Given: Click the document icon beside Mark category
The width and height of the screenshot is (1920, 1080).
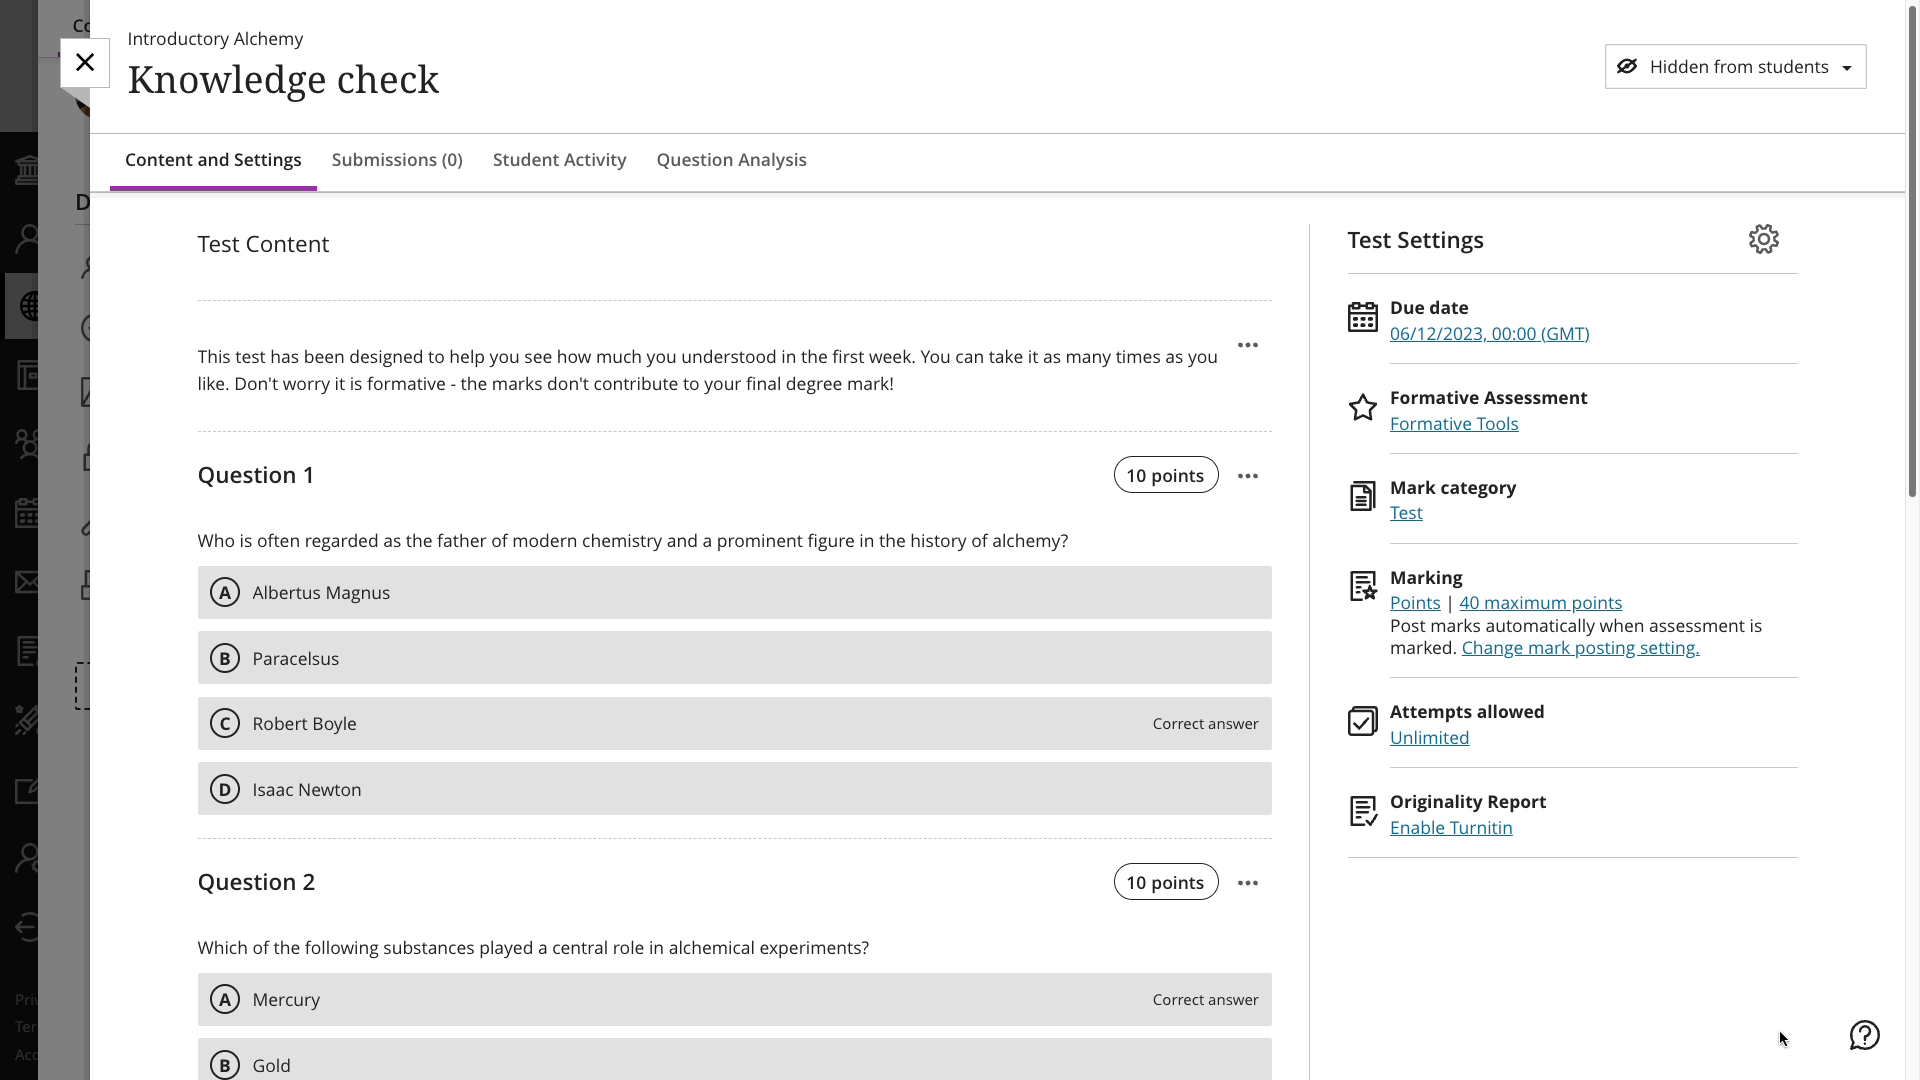Looking at the screenshot, I should tap(1362, 496).
